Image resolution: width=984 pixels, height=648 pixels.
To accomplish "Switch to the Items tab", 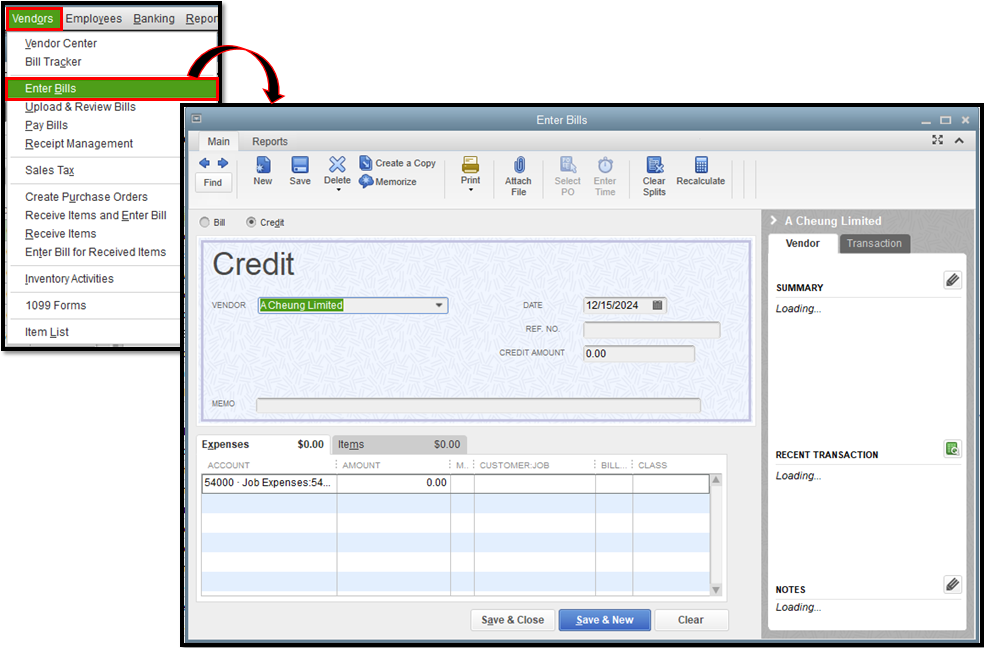I will [x=399, y=445].
